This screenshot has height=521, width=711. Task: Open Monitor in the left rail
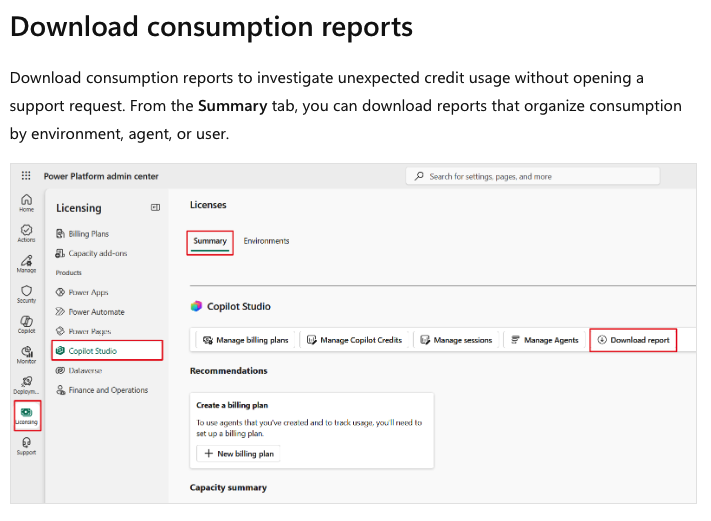pos(26,355)
